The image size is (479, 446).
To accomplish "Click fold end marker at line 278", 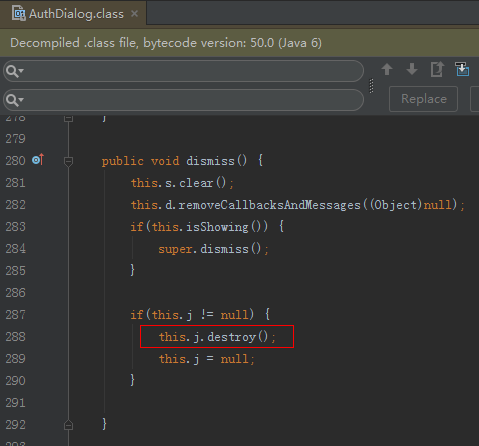I will (68, 118).
